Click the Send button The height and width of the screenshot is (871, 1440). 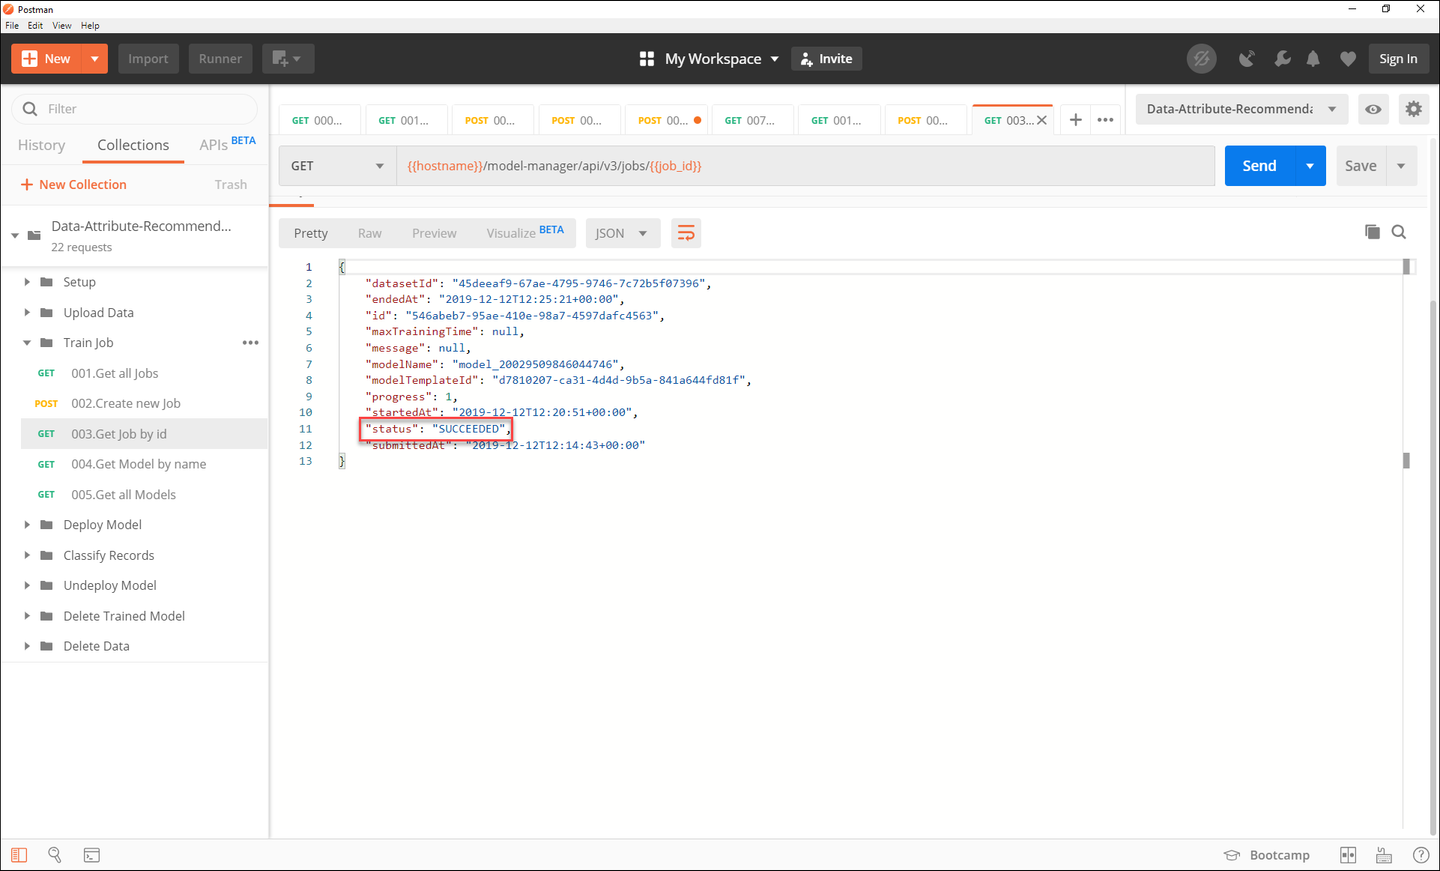1259,166
